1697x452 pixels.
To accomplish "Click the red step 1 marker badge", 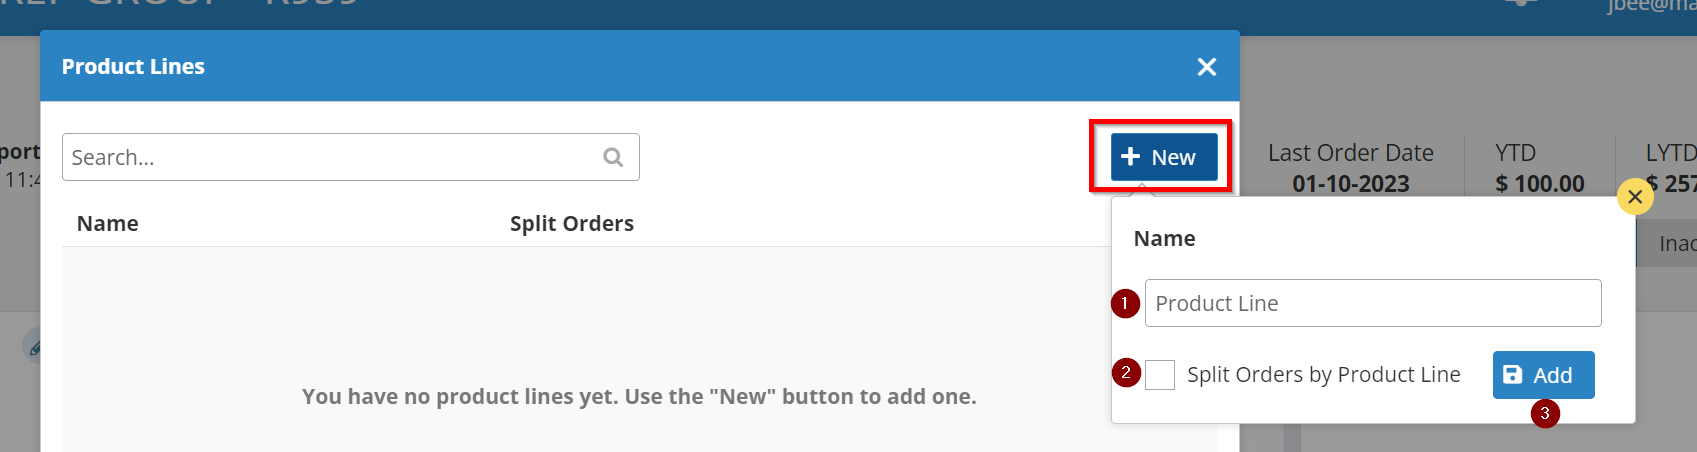I will click(x=1126, y=303).
